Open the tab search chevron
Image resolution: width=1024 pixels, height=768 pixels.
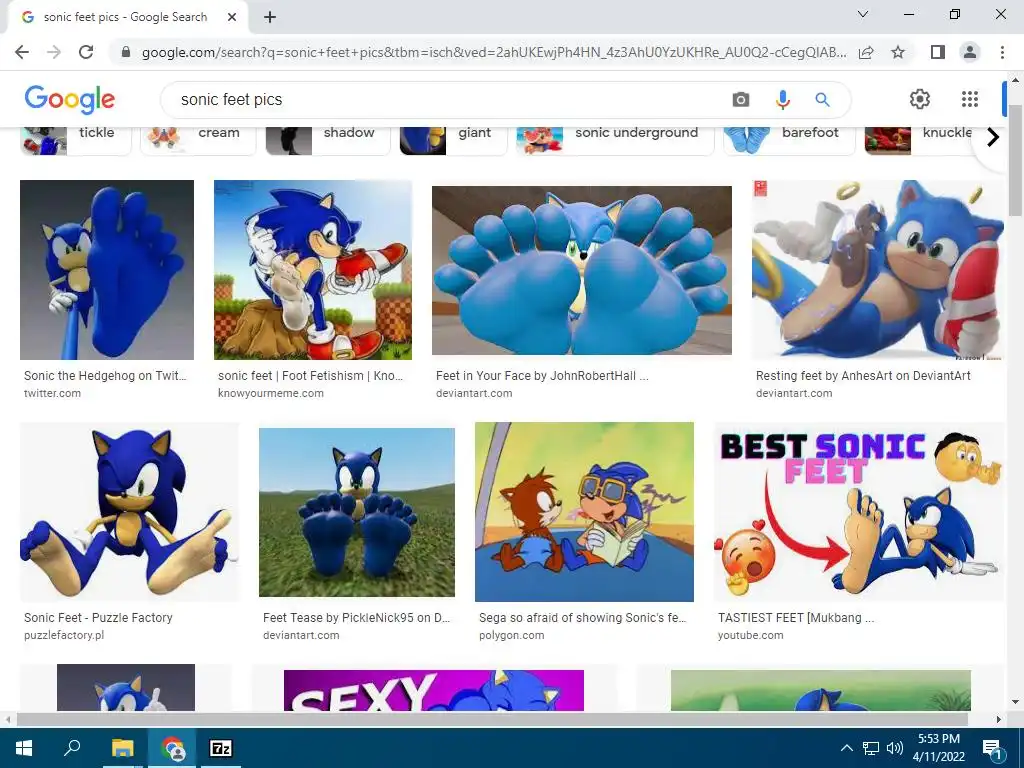863,14
